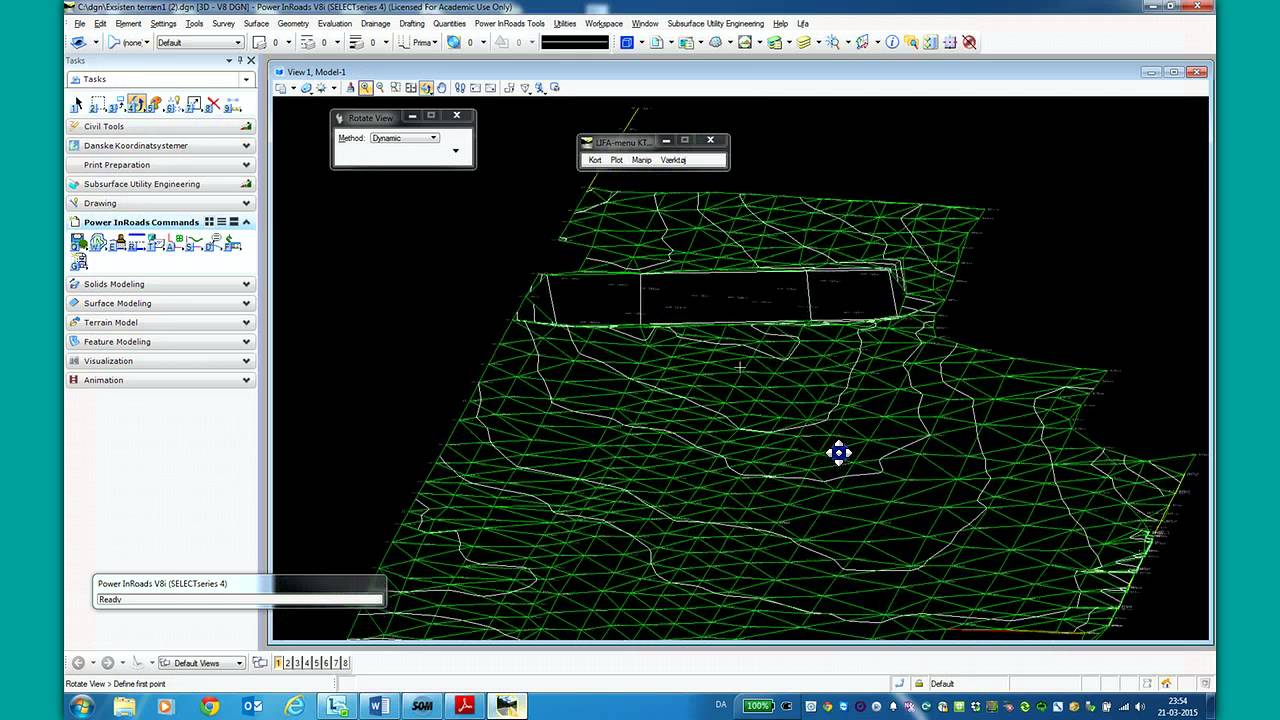Click Zoom In in the view toolbar
The height and width of the screenshot is (720, 1280).
366,88
